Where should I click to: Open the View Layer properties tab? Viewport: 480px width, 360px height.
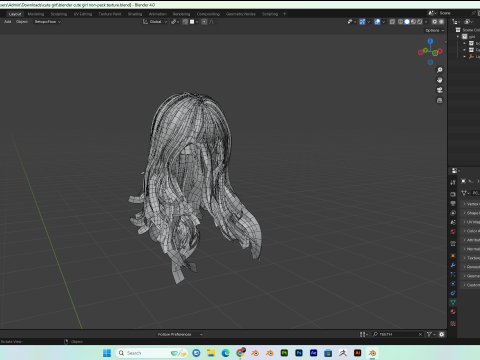point(453,213)
